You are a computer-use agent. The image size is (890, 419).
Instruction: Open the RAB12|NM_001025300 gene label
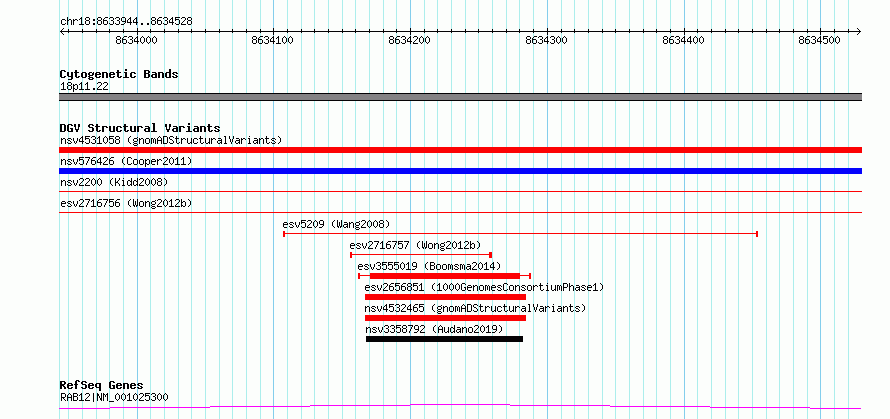tap(114, 397)
